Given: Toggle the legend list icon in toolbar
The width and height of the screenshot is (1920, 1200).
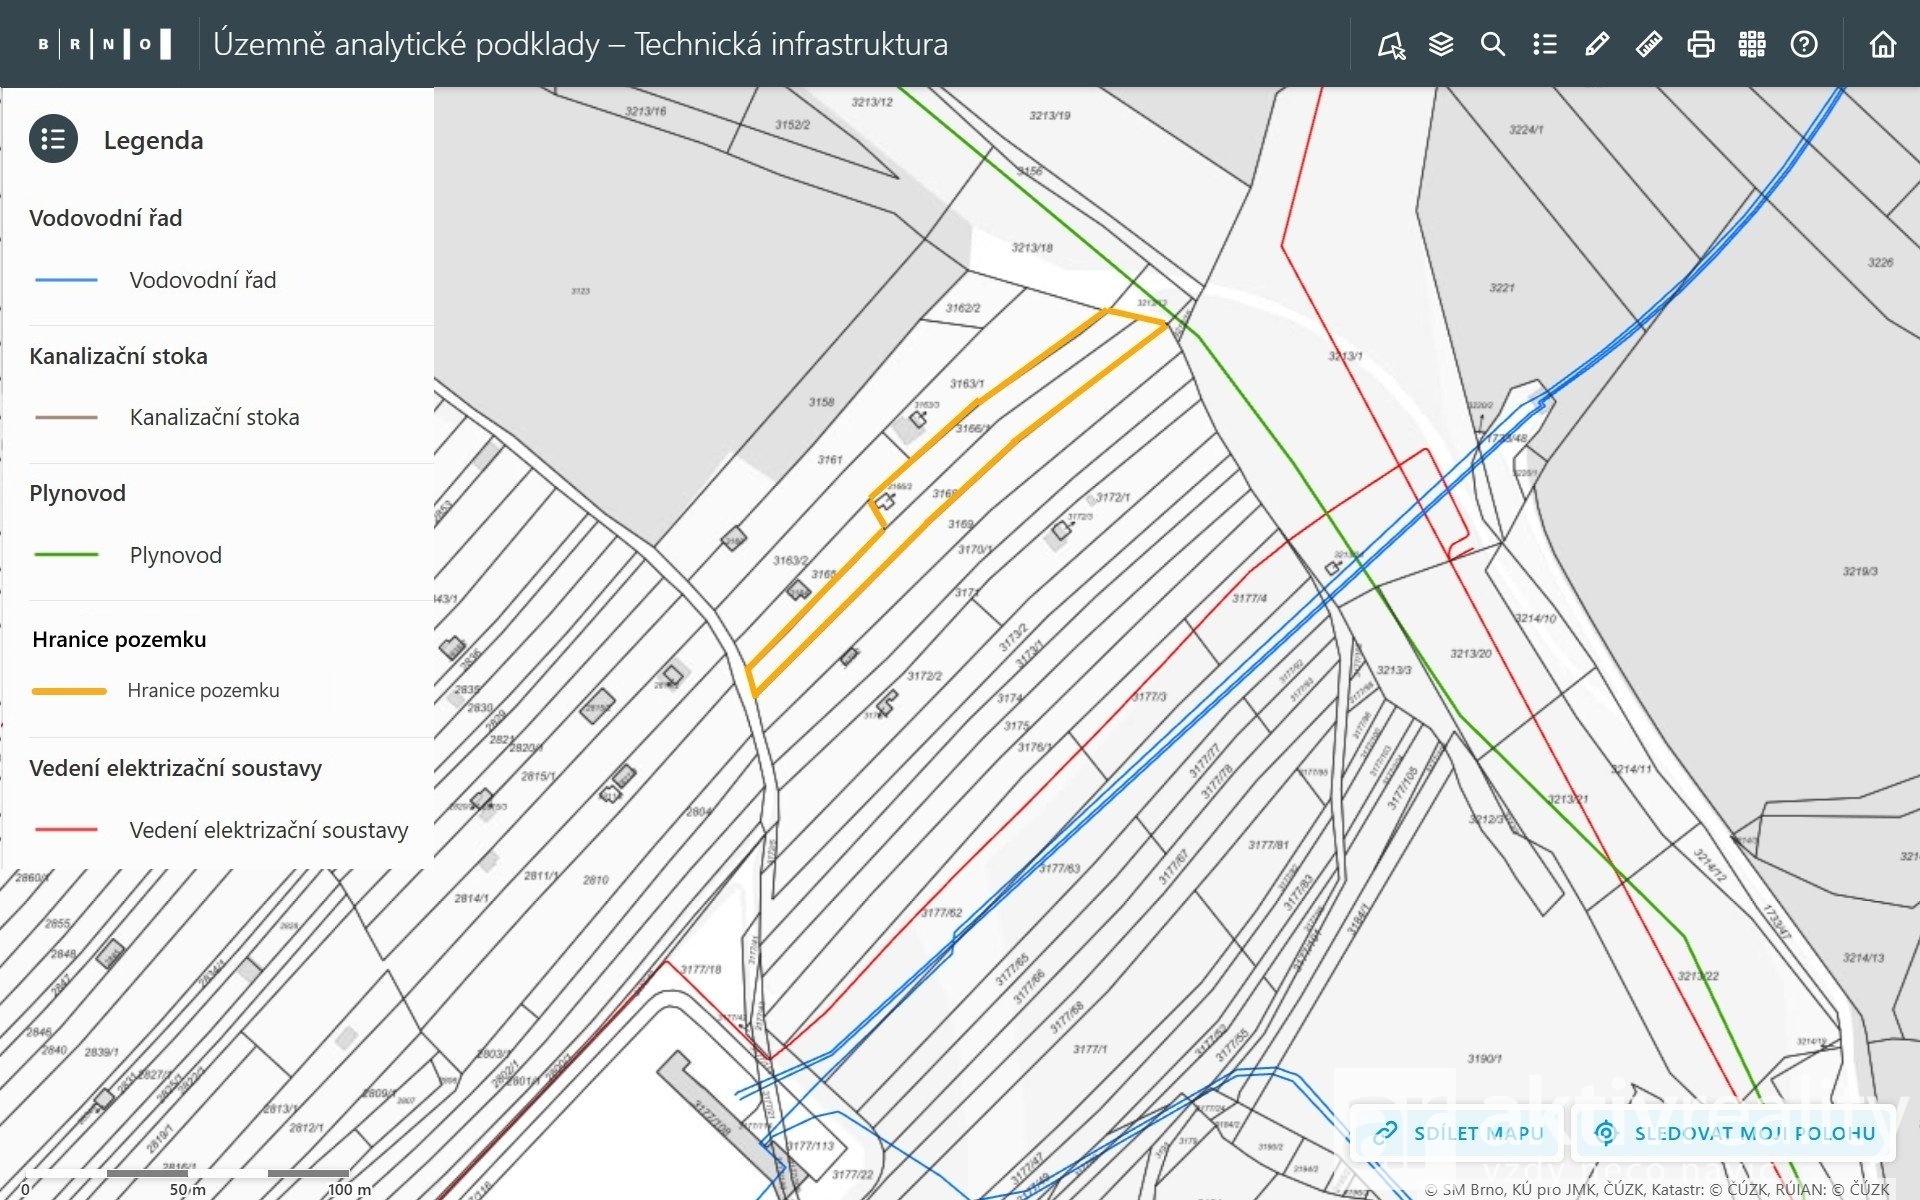Looking at the screenshot, I should pyautogui.click(x=1545, y=45).
